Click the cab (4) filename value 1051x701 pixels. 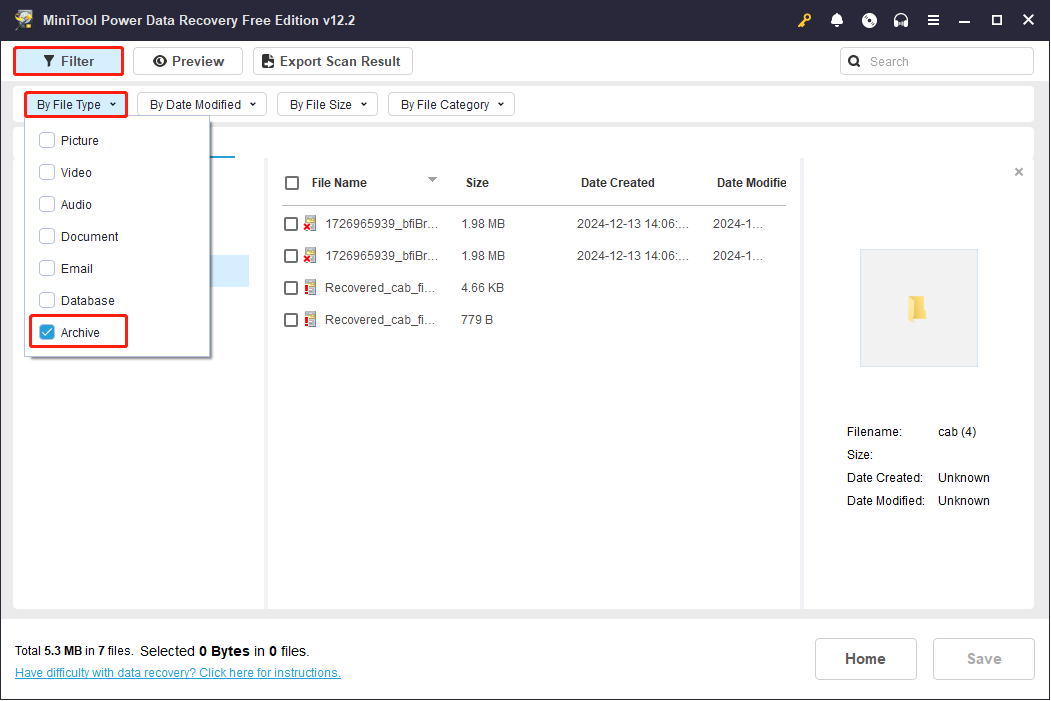click(956, 432)
